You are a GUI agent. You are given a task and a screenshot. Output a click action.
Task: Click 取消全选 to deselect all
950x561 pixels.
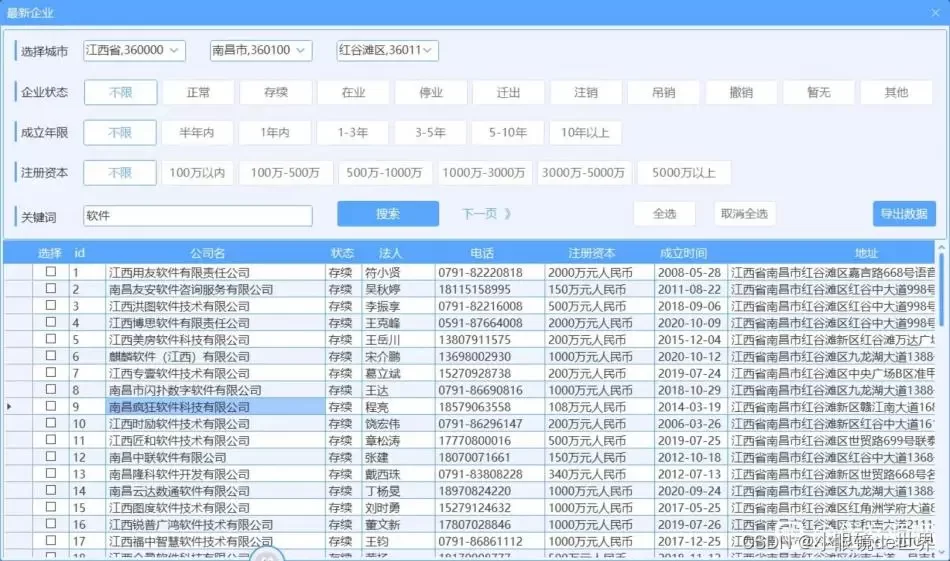pos(743,213)
